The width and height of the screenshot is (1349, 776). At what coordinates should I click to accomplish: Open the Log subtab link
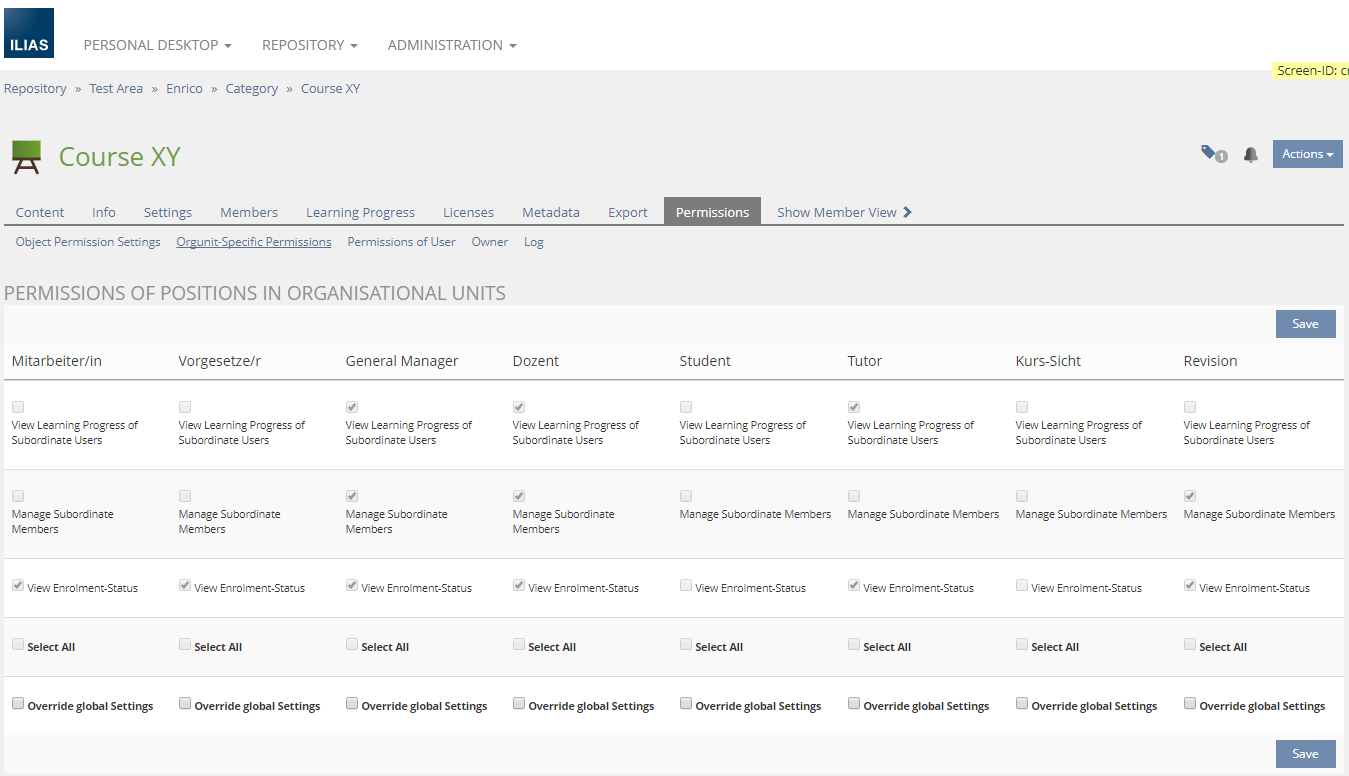tap(533, 242)
